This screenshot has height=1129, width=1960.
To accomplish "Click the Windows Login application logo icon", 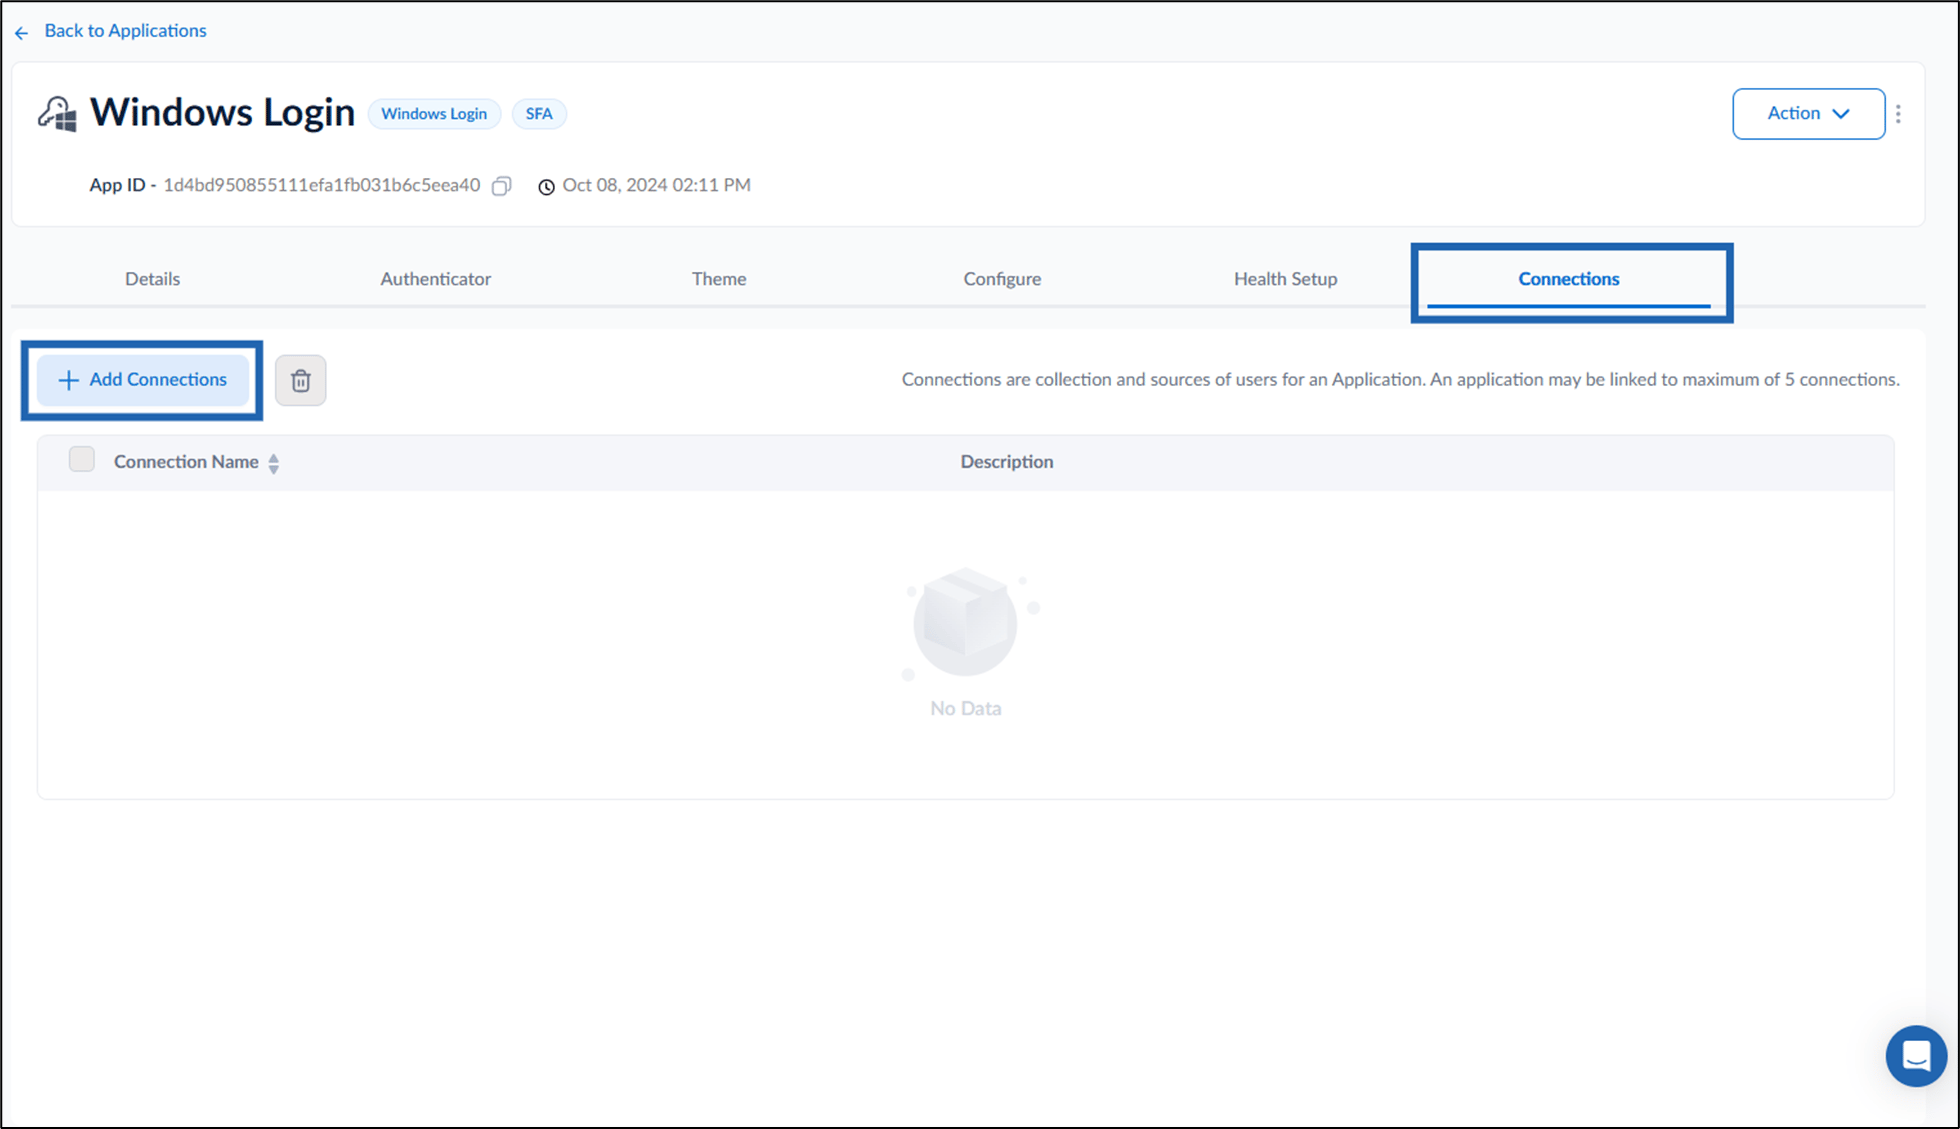I will pos(57,114).
